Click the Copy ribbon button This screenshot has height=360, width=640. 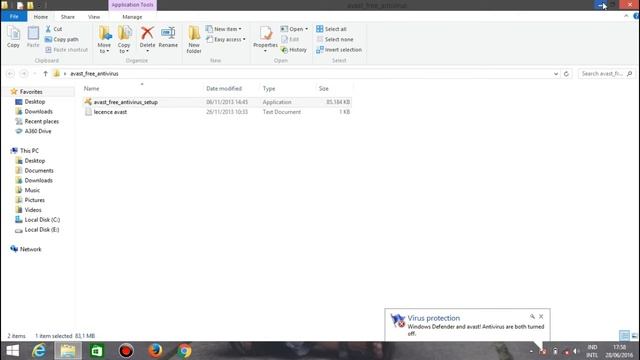[13, 37]
